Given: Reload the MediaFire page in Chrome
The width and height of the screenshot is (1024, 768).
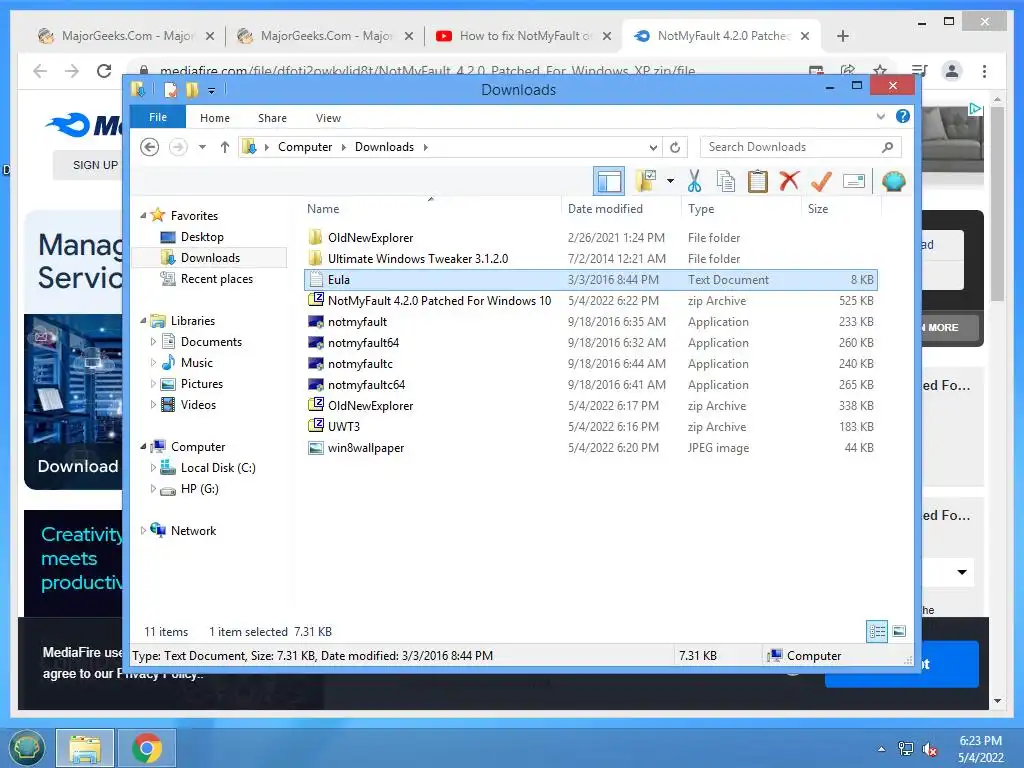Looking at the screenshot, I should (104, 71).
